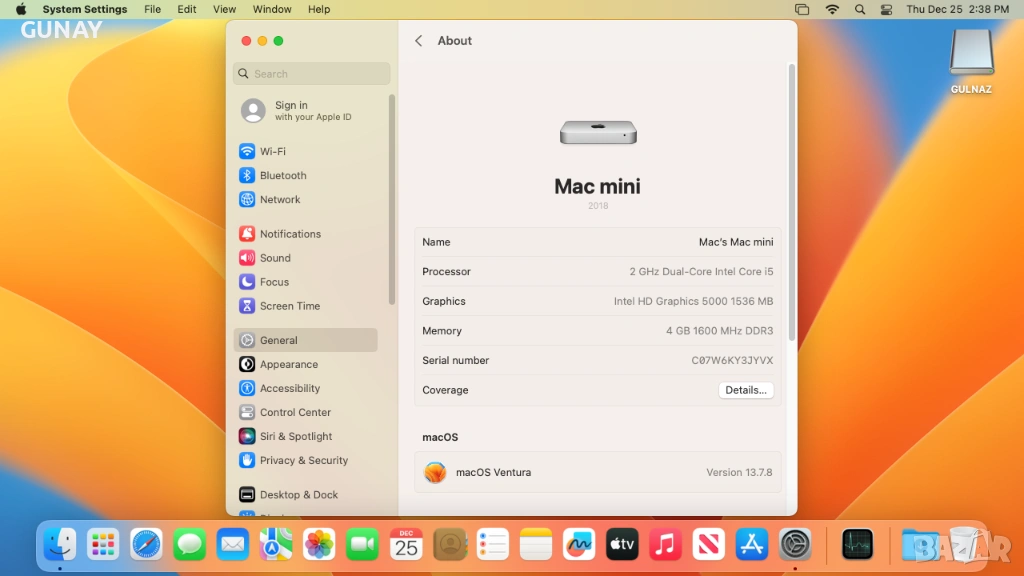The image size is (1024, 576).
Task: Open the GULNAZ drive on desktop
Action: (971, 60)
